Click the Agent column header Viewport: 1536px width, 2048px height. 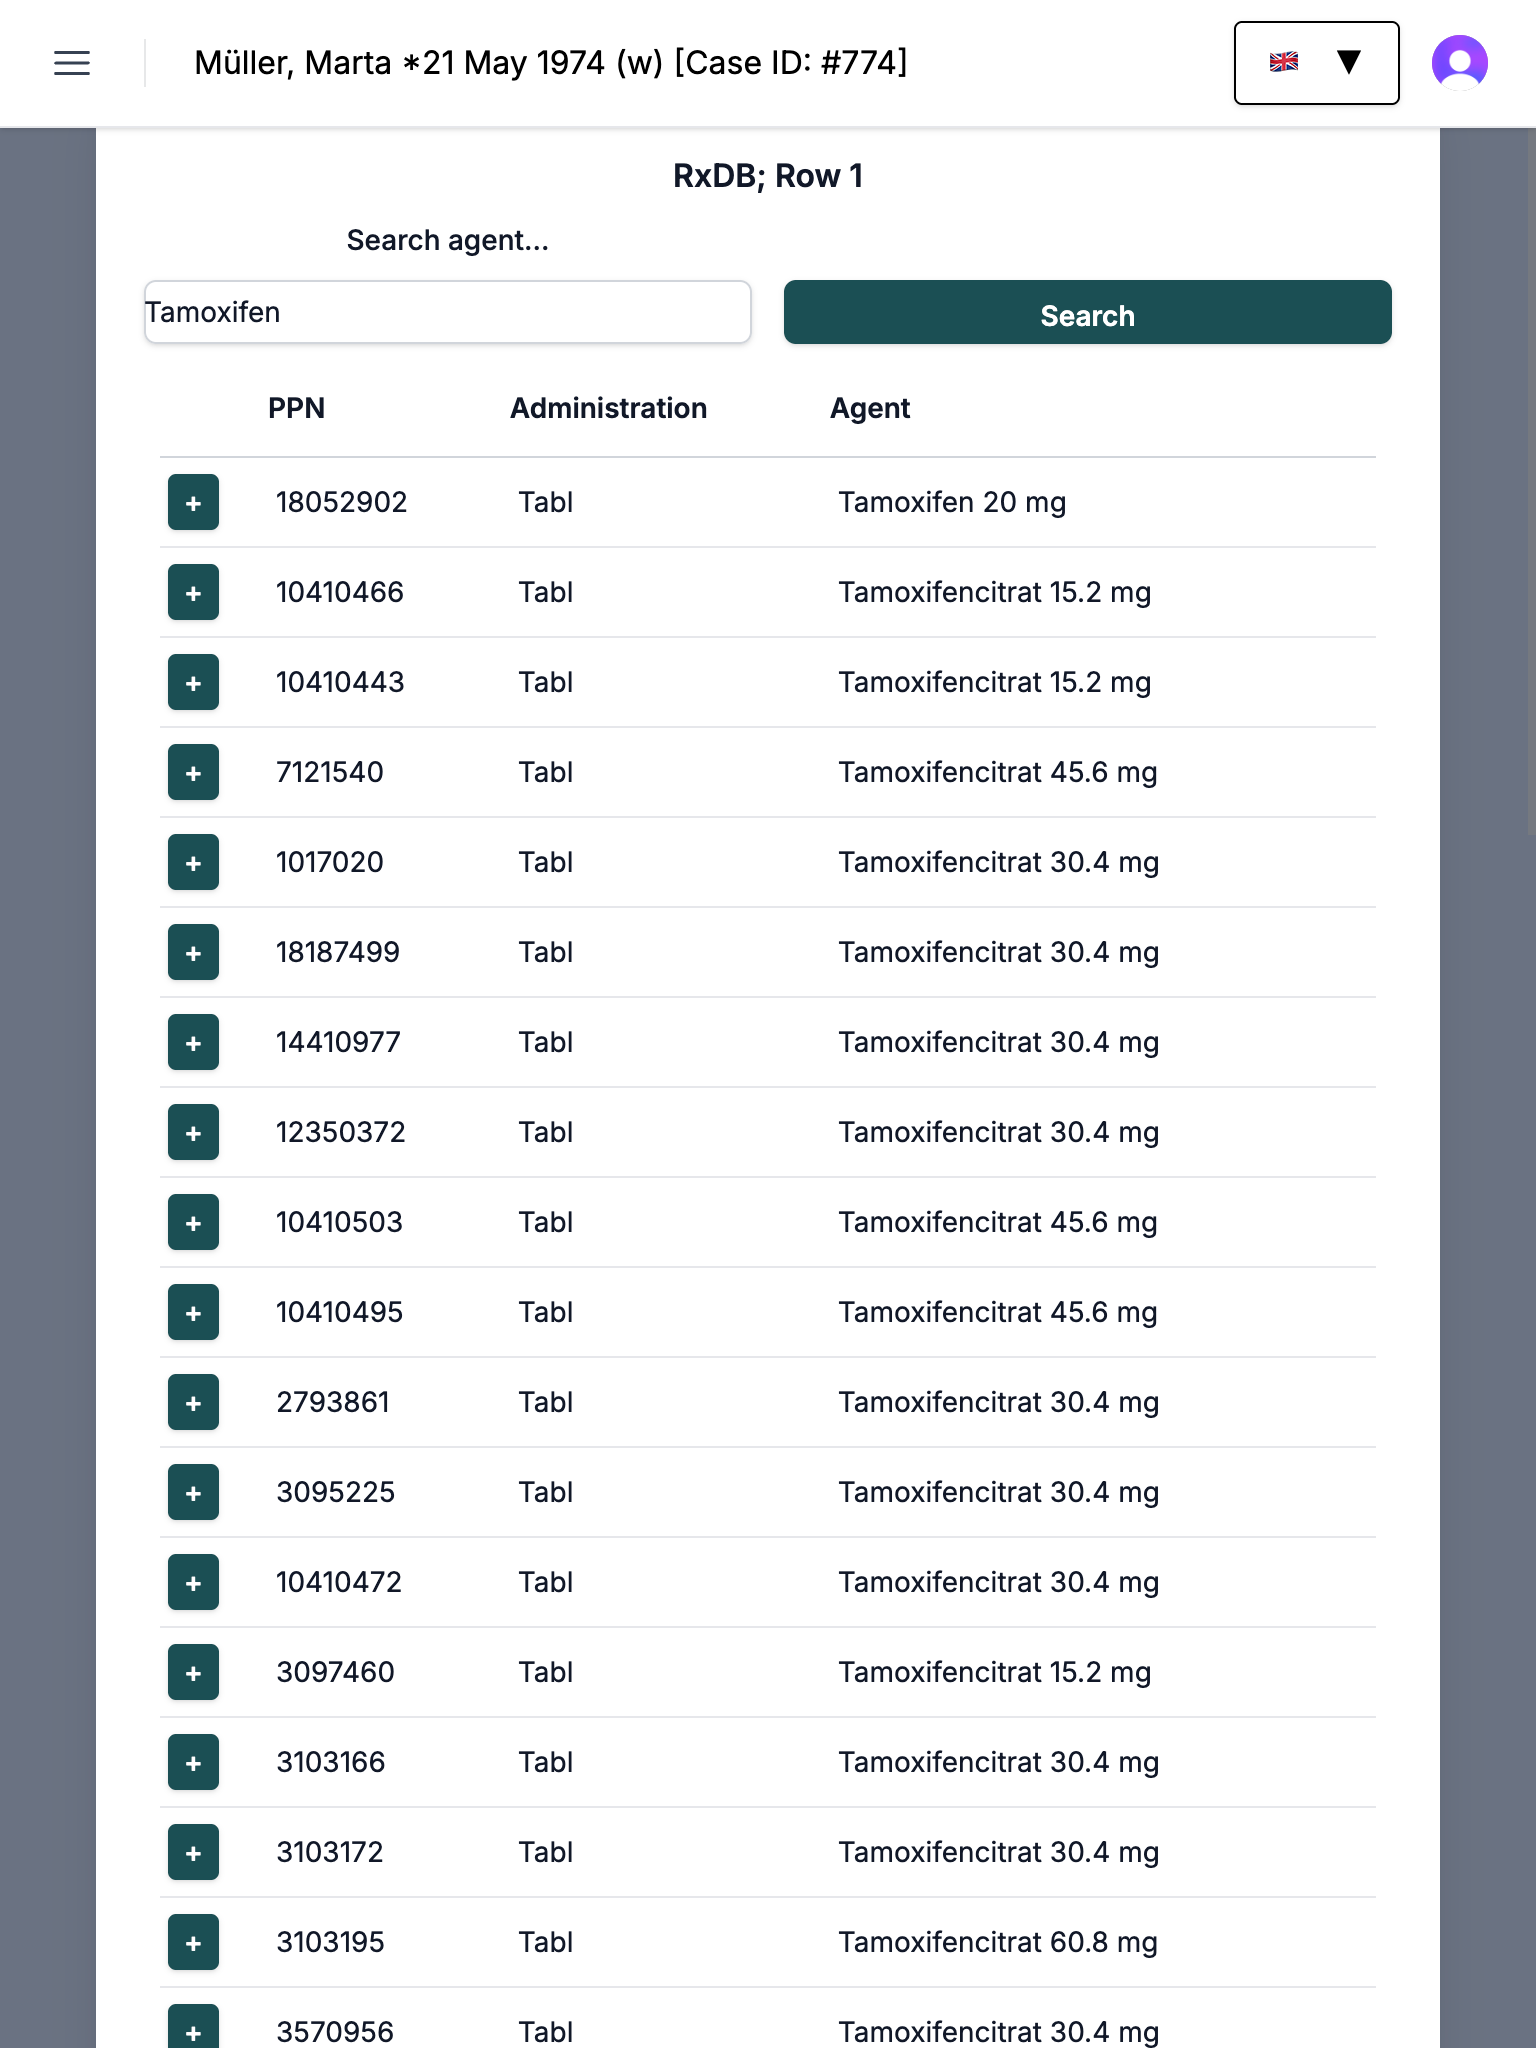tap(869, 408)
